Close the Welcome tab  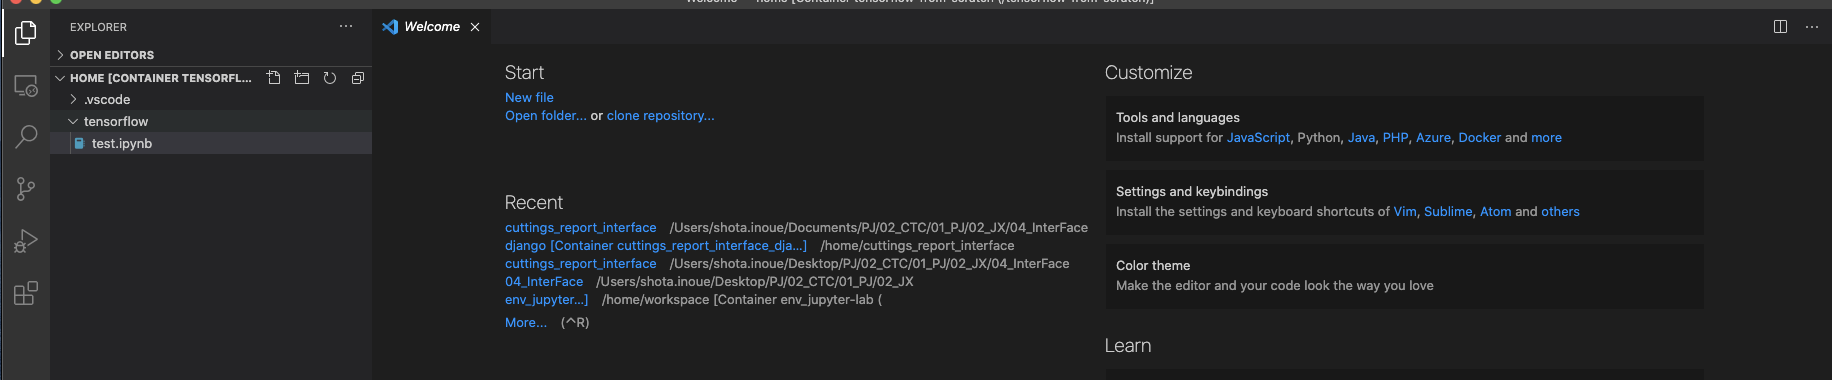[475, 27]
